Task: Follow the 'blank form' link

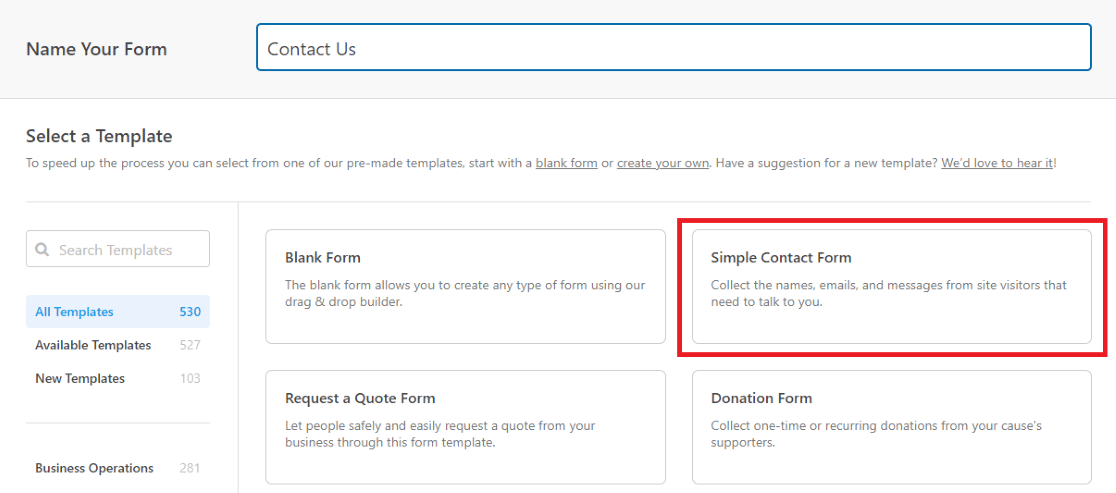Action: pos(567,163)
